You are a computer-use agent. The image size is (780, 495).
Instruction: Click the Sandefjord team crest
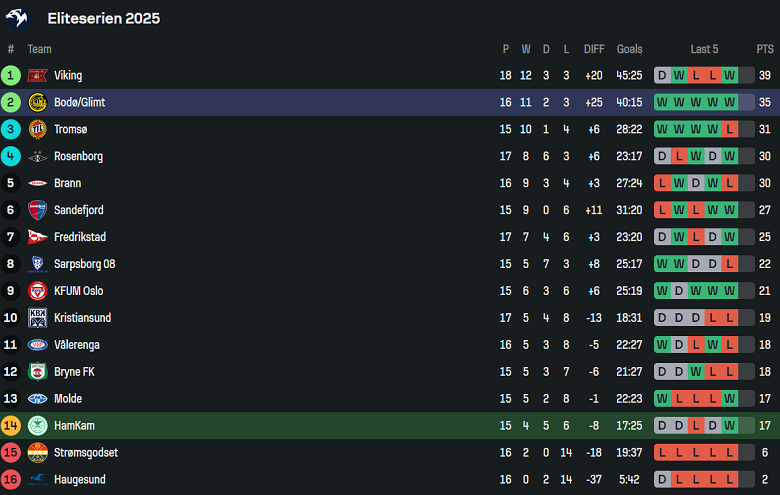pyautogui.click(x=37, y=210)
